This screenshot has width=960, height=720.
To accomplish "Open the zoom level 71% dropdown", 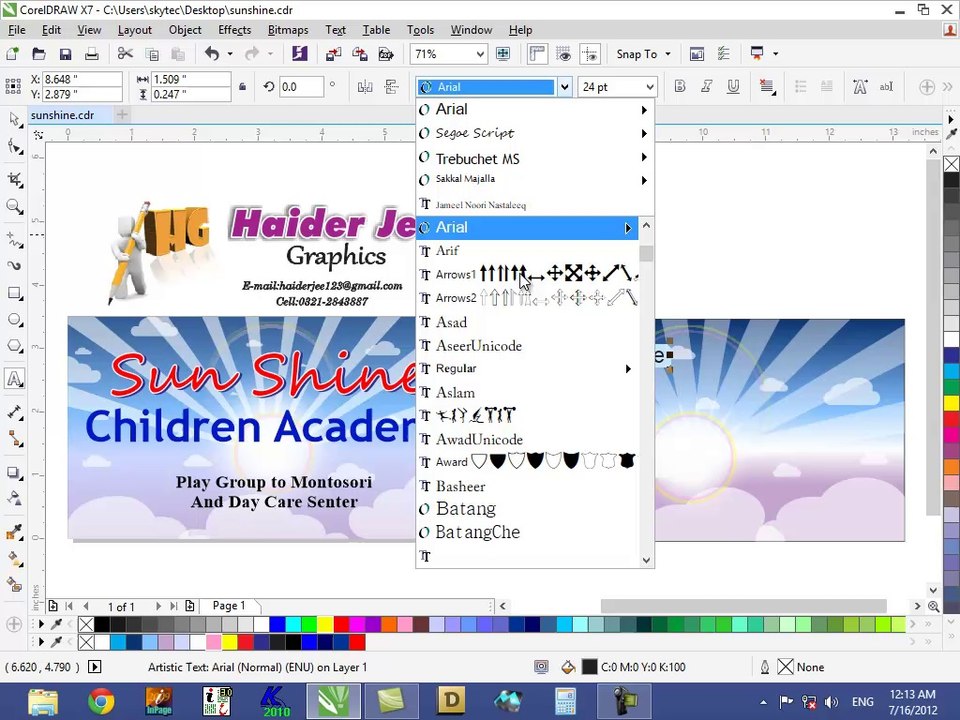I will tap(481, 54).
